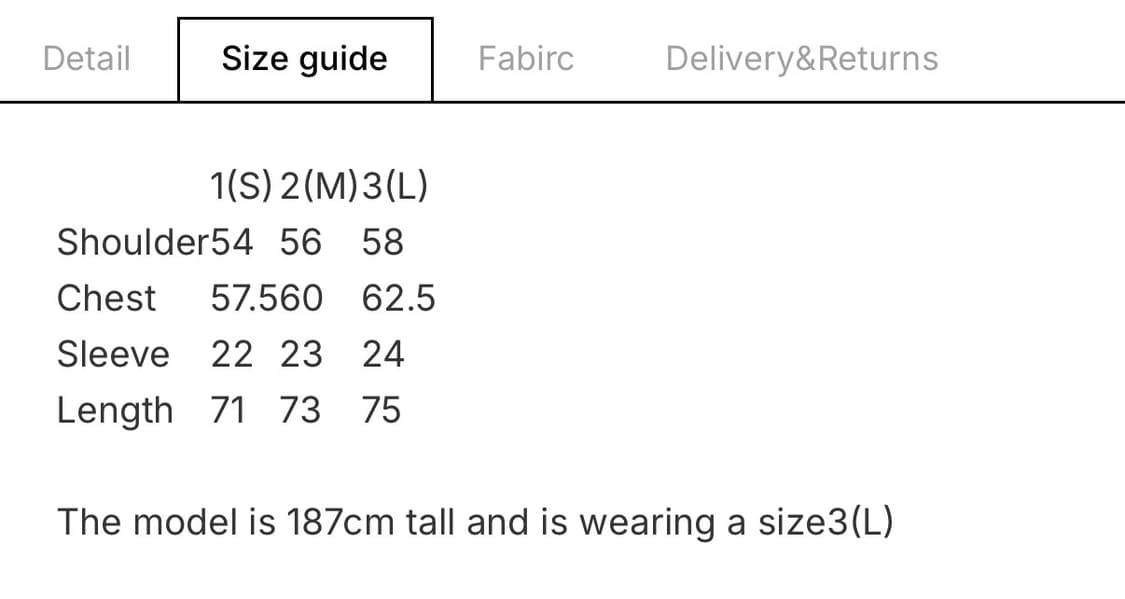Switch to the Fabirc tab
Image resolution: width=1125 pixels, height=599 pixels.
[x=526, y=59]
